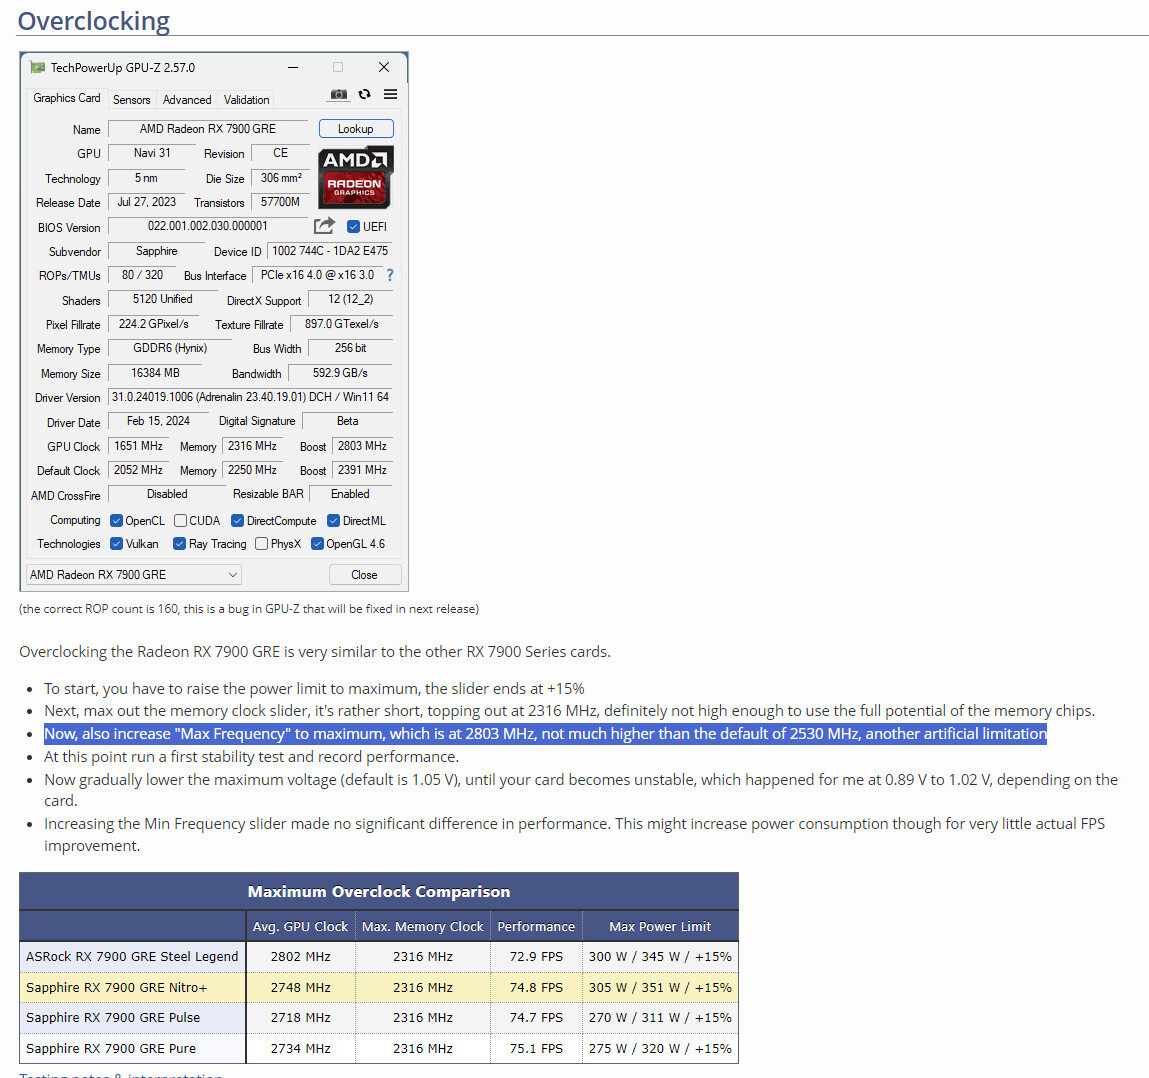This screenshot has height=1078, width=1149.
Task: Click the ASRock RX 7900 GRE Steel Legend row
Action: (379, 956)
